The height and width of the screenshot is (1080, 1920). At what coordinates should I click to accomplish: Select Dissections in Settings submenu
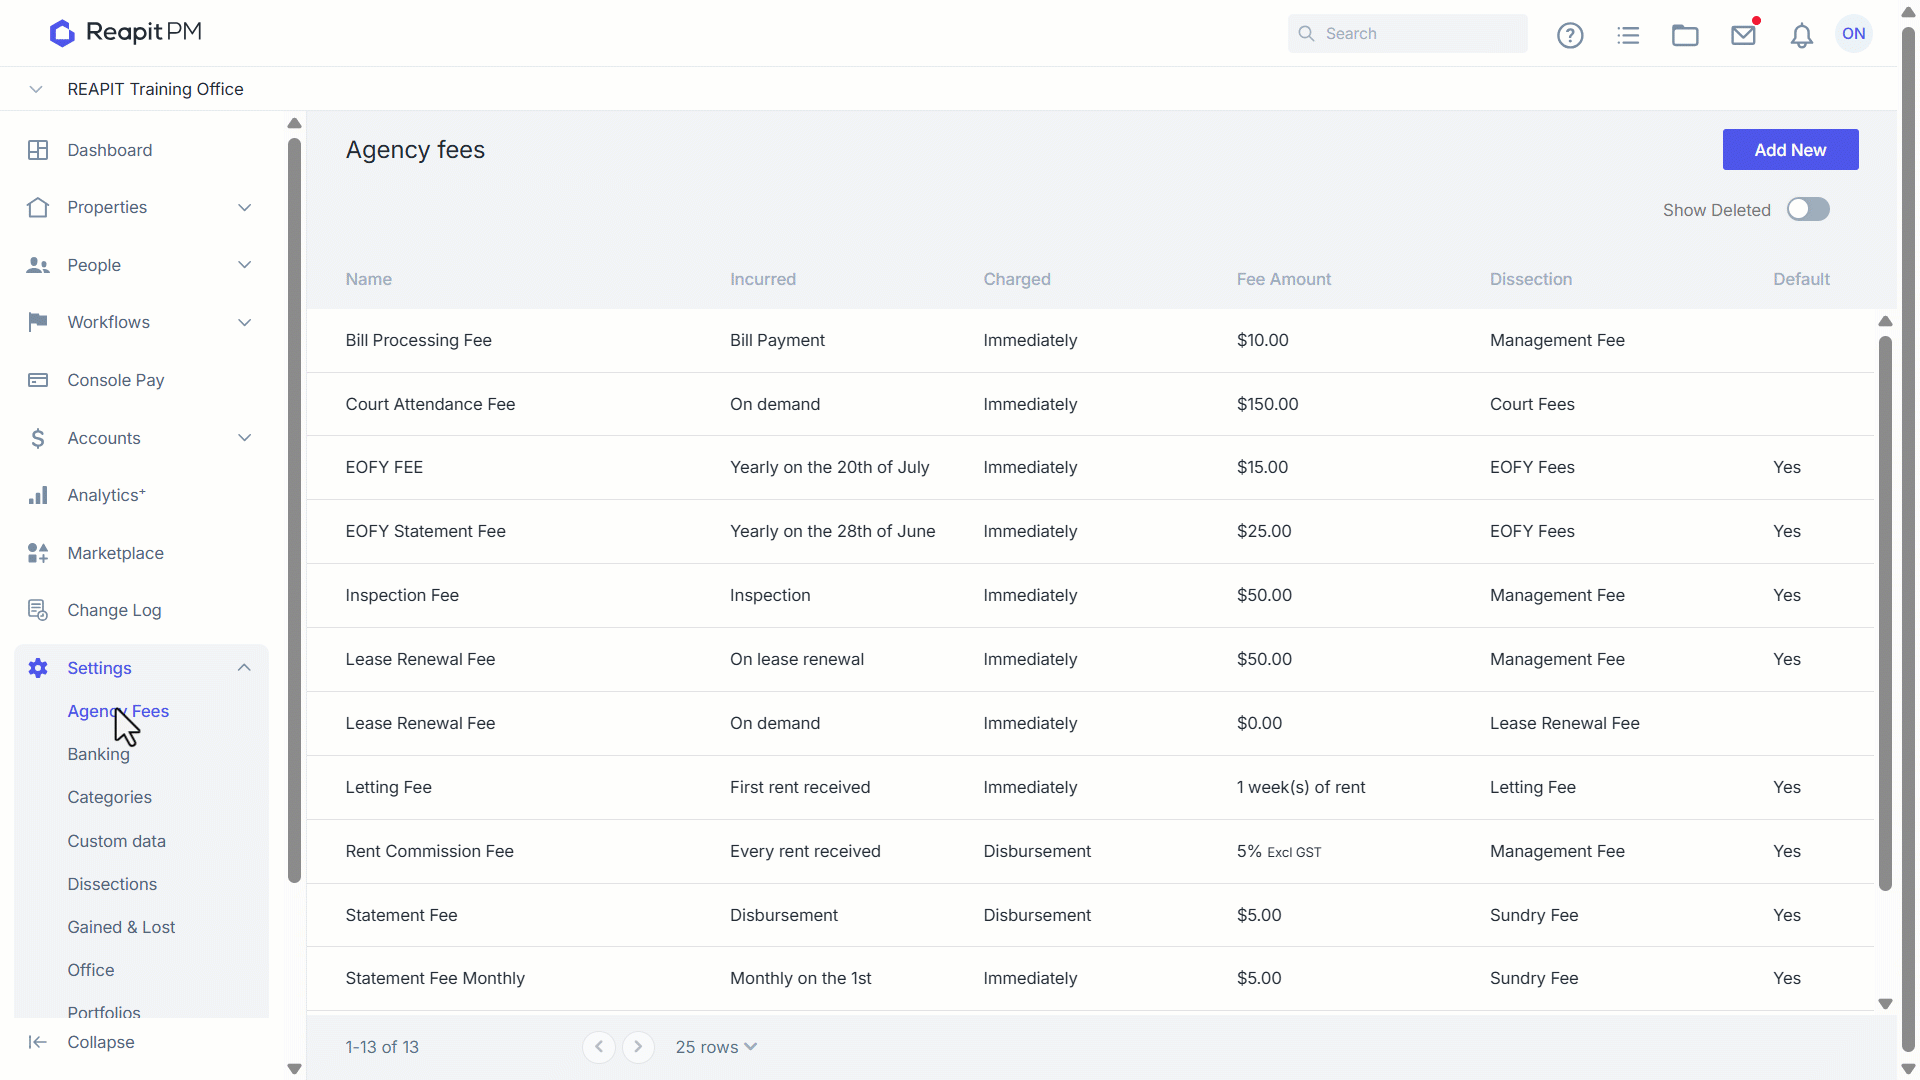[112, 884]
